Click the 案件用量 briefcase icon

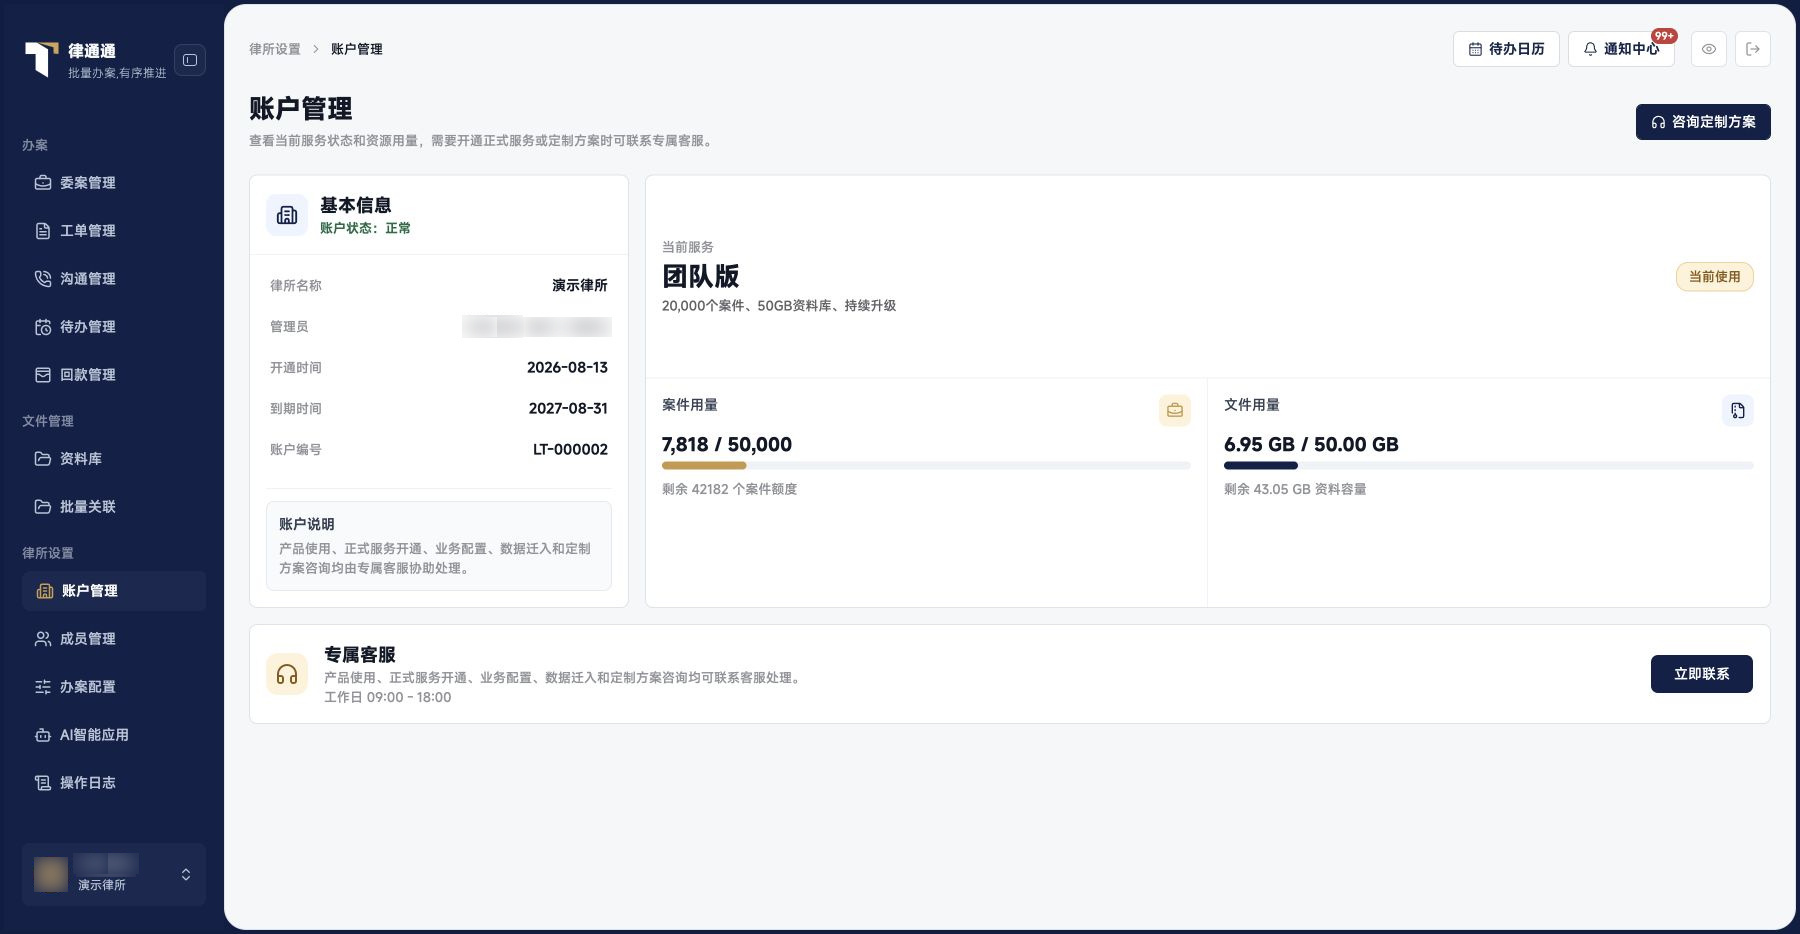(x=1175, y=410)
